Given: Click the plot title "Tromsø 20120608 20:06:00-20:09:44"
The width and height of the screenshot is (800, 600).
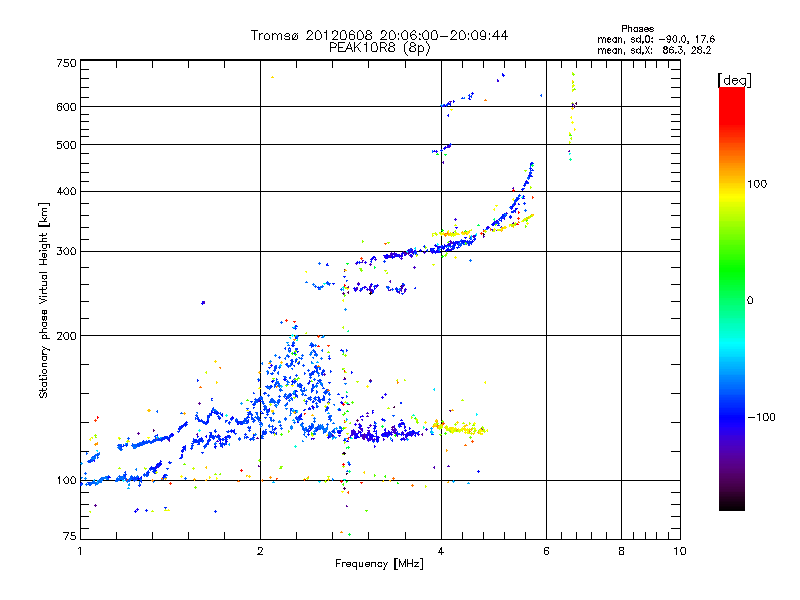Looking at the screenshot, I should tap(379, 35).
